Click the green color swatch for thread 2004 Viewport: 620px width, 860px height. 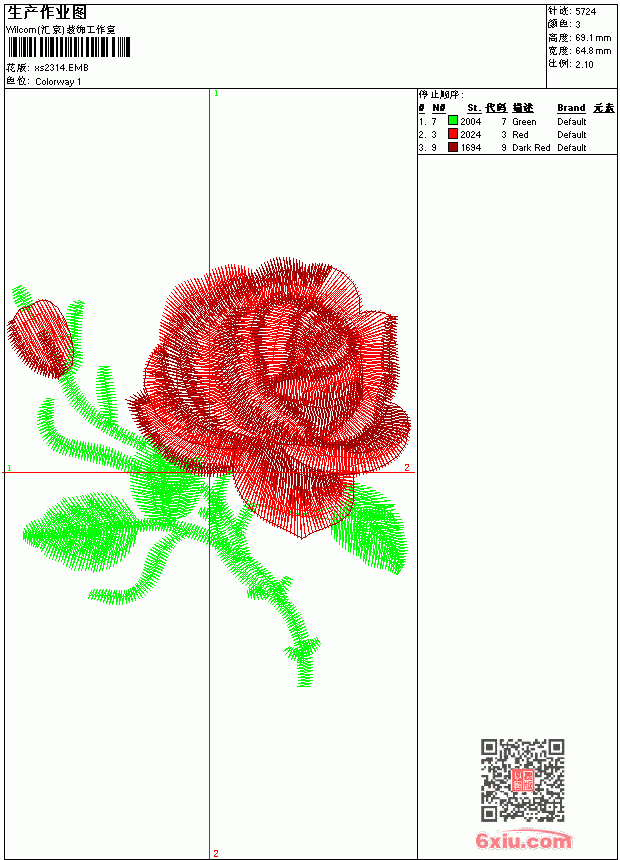pyautogui.click(x=453, y=121)
